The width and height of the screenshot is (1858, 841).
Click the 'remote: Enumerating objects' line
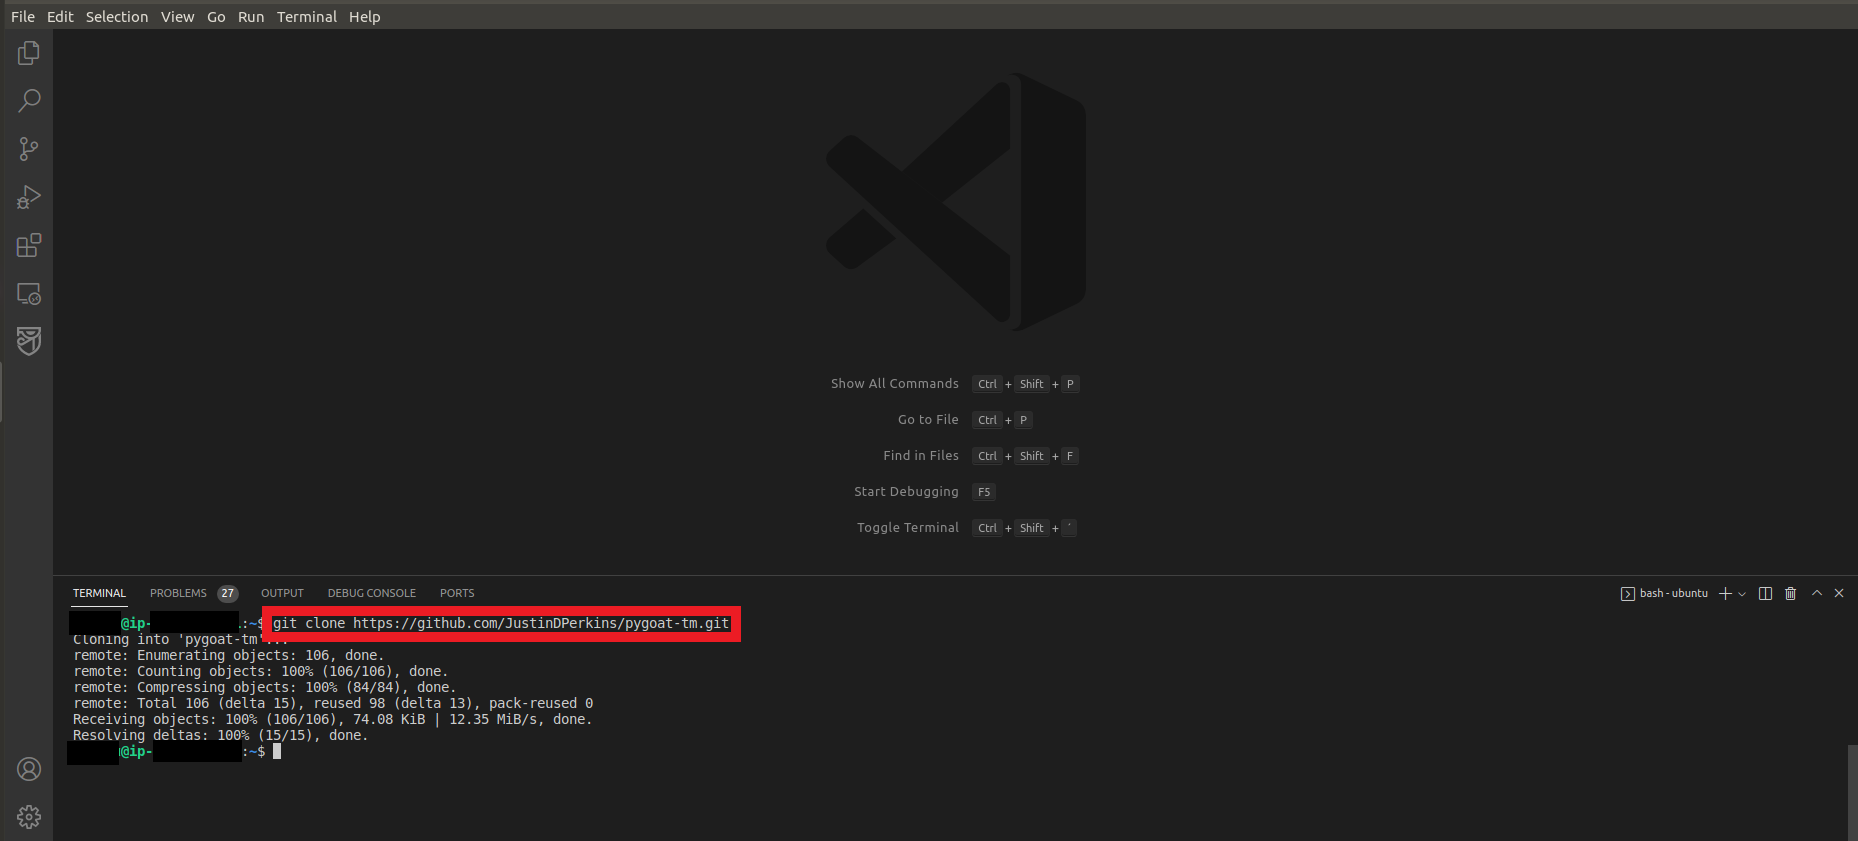coord(229,656)
